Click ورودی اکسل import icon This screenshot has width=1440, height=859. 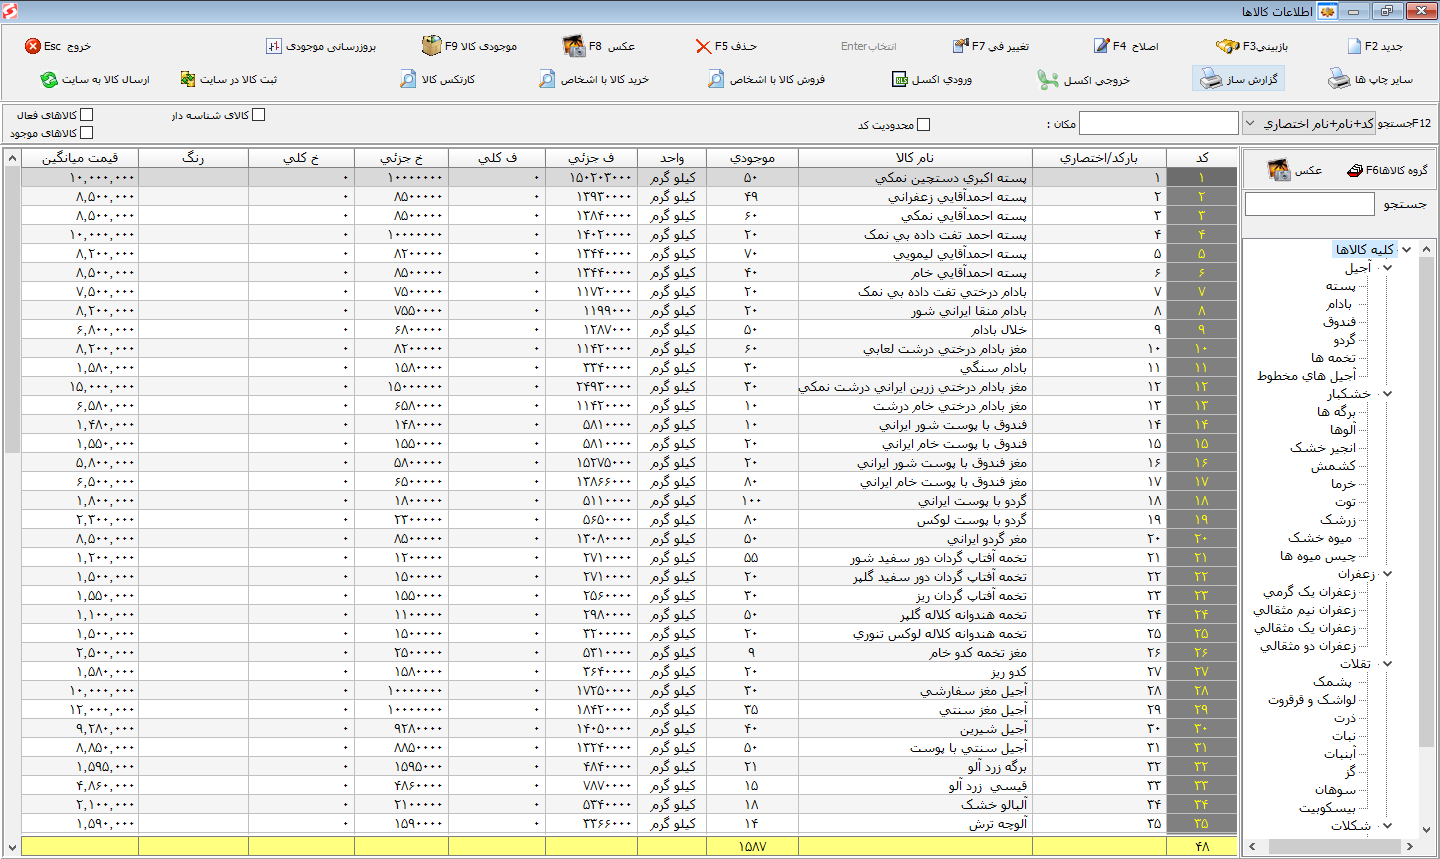pos(900,79)
